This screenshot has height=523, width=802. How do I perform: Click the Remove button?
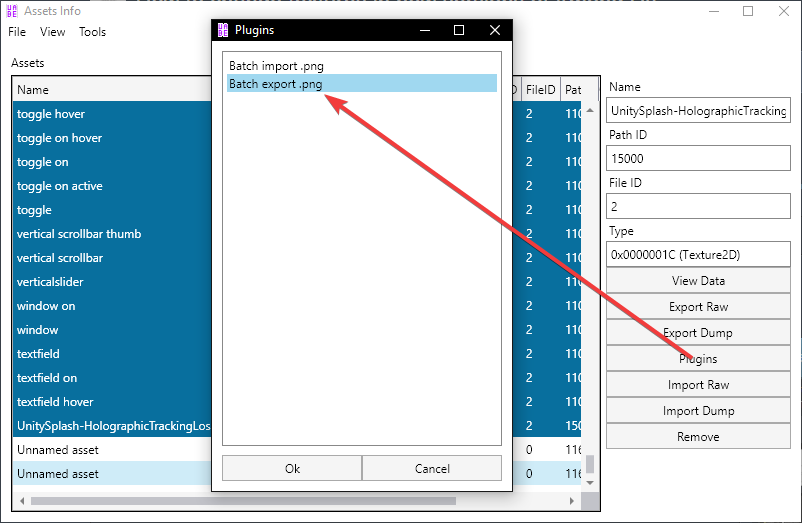click(x=698, y=437)
